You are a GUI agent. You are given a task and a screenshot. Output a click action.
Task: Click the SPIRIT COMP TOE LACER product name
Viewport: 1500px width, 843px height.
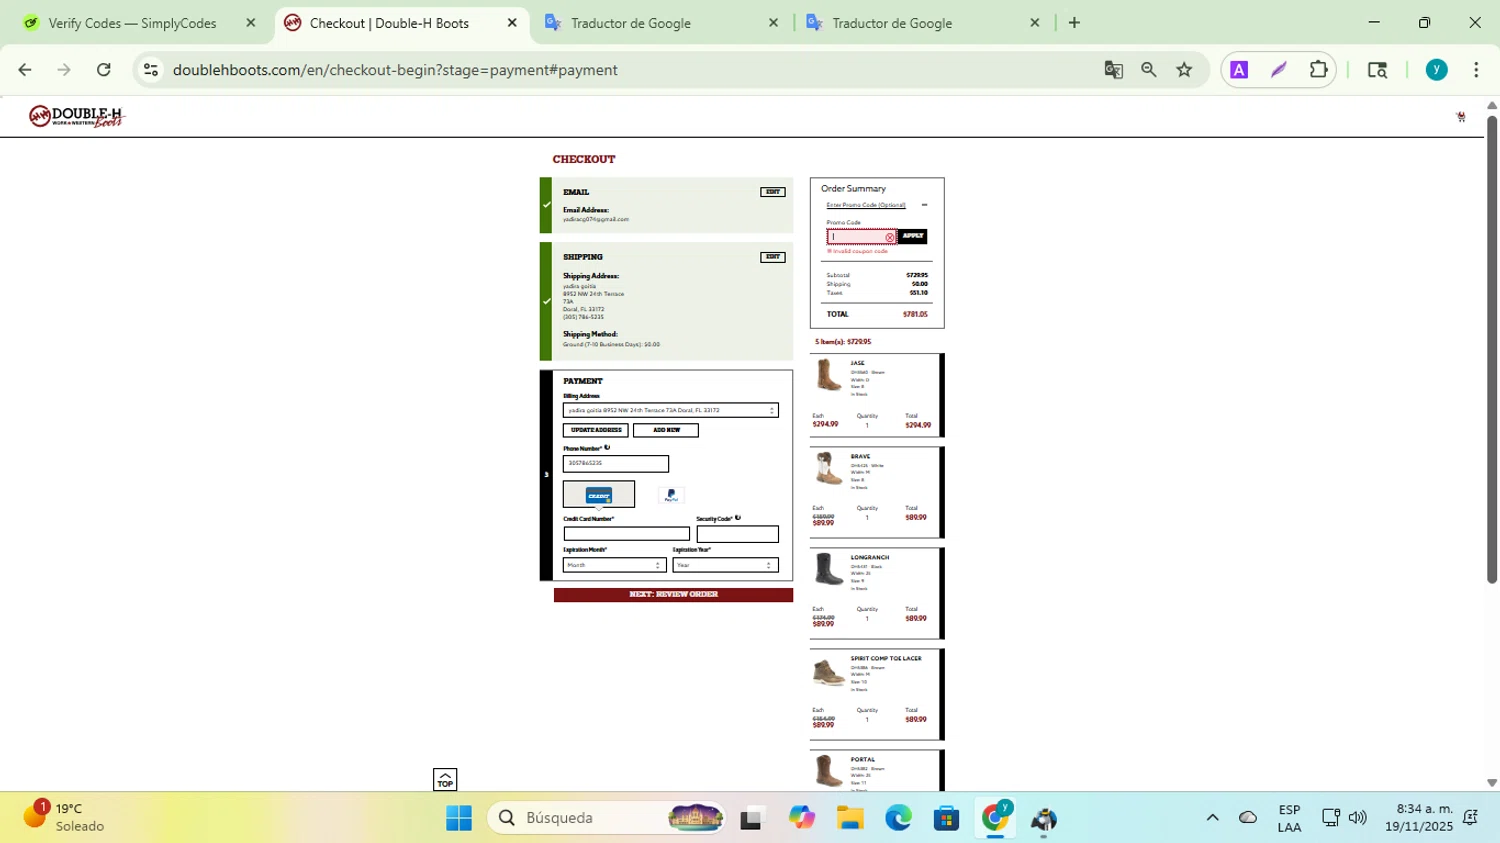pos(886,658)
